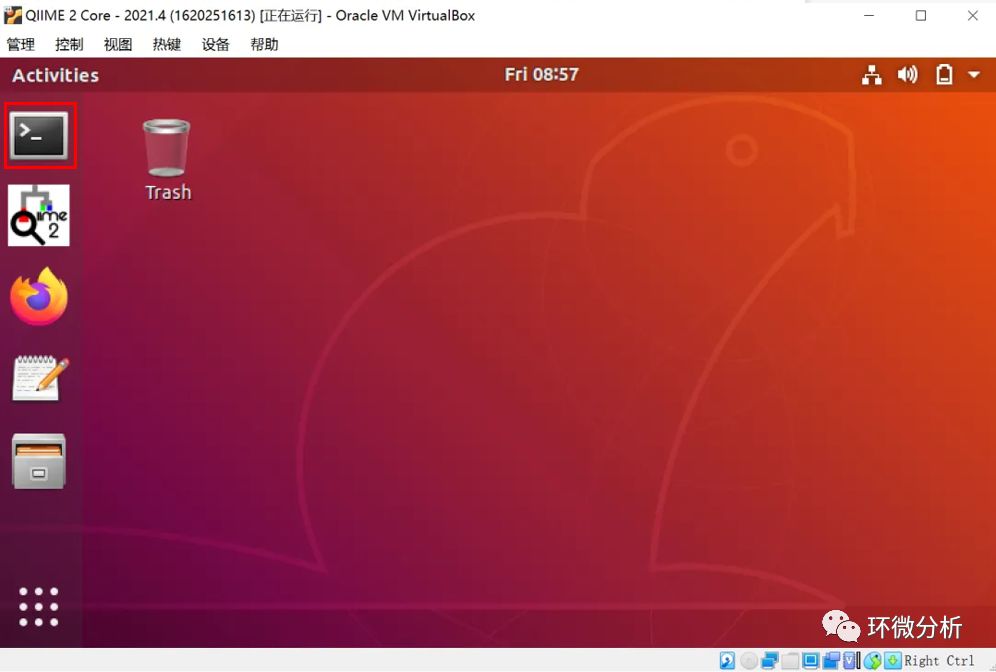Open the 热键 menu

click(166, 44)
